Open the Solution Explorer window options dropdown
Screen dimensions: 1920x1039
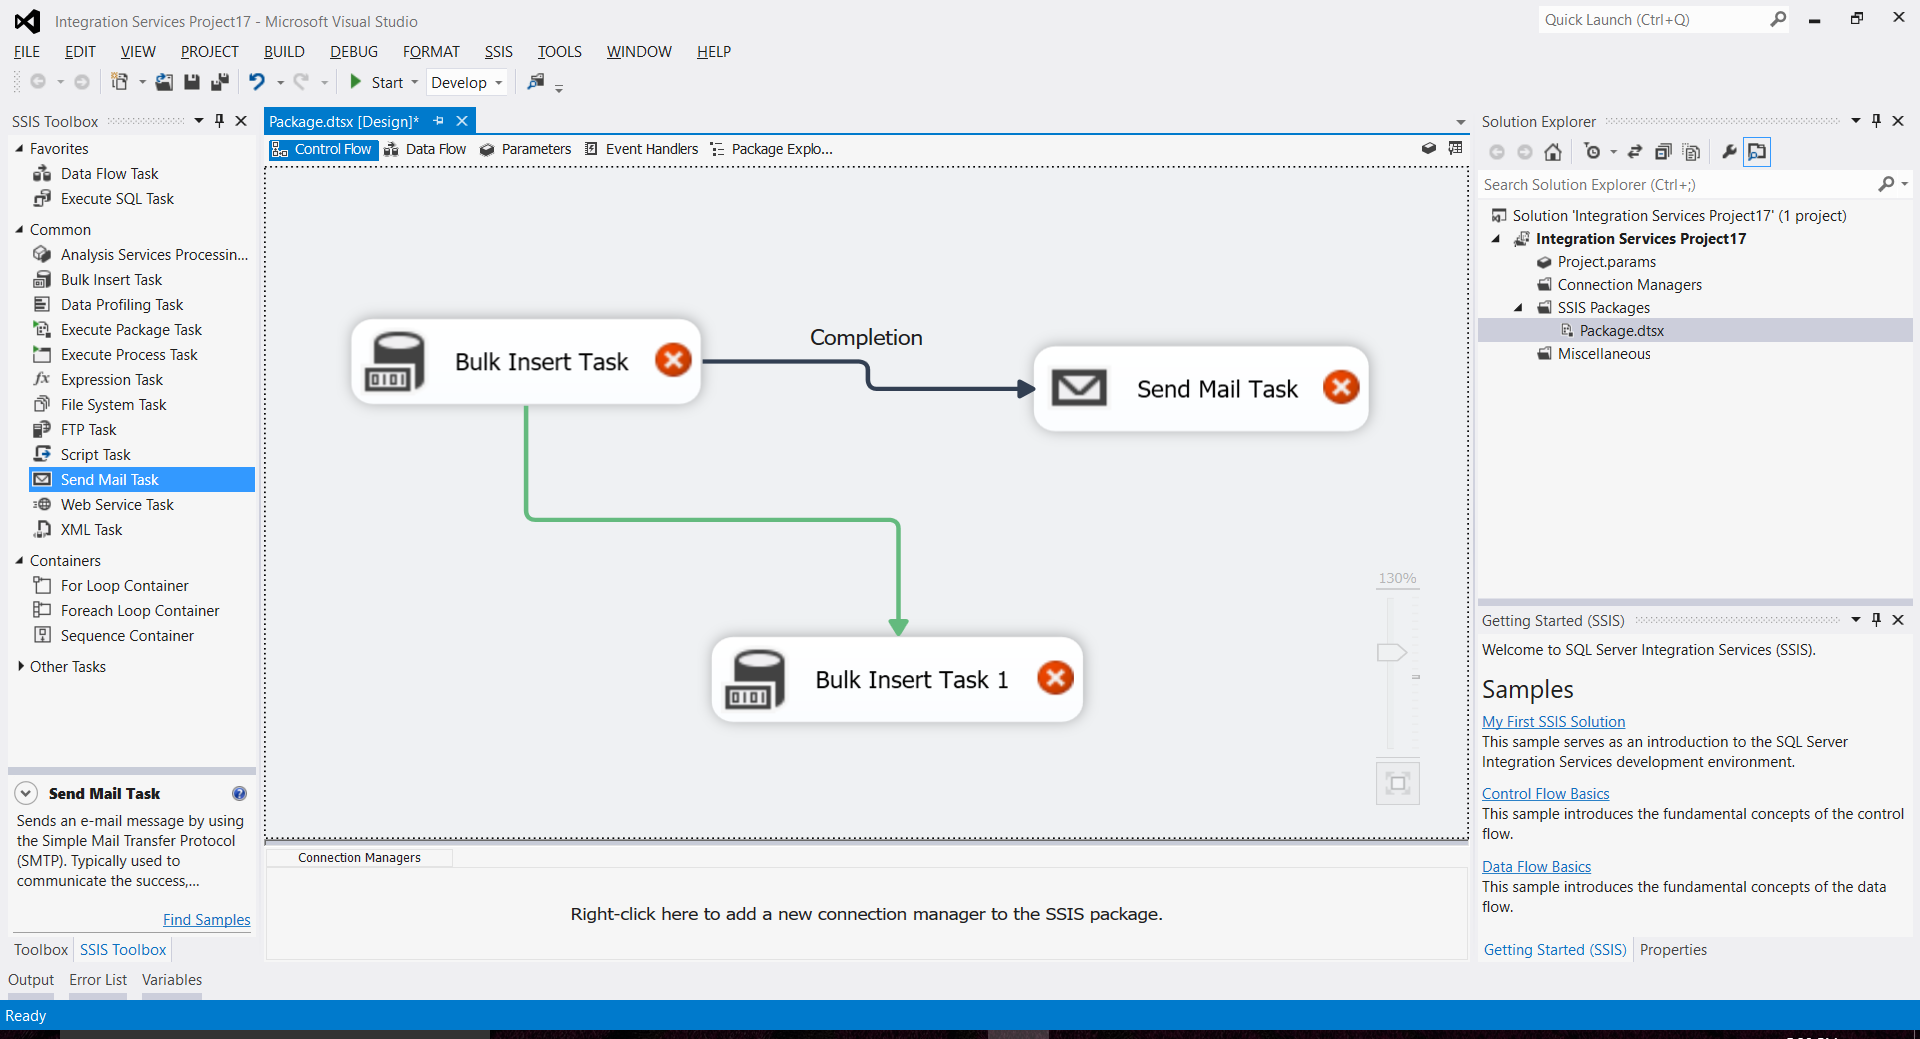click(1856, 121)
